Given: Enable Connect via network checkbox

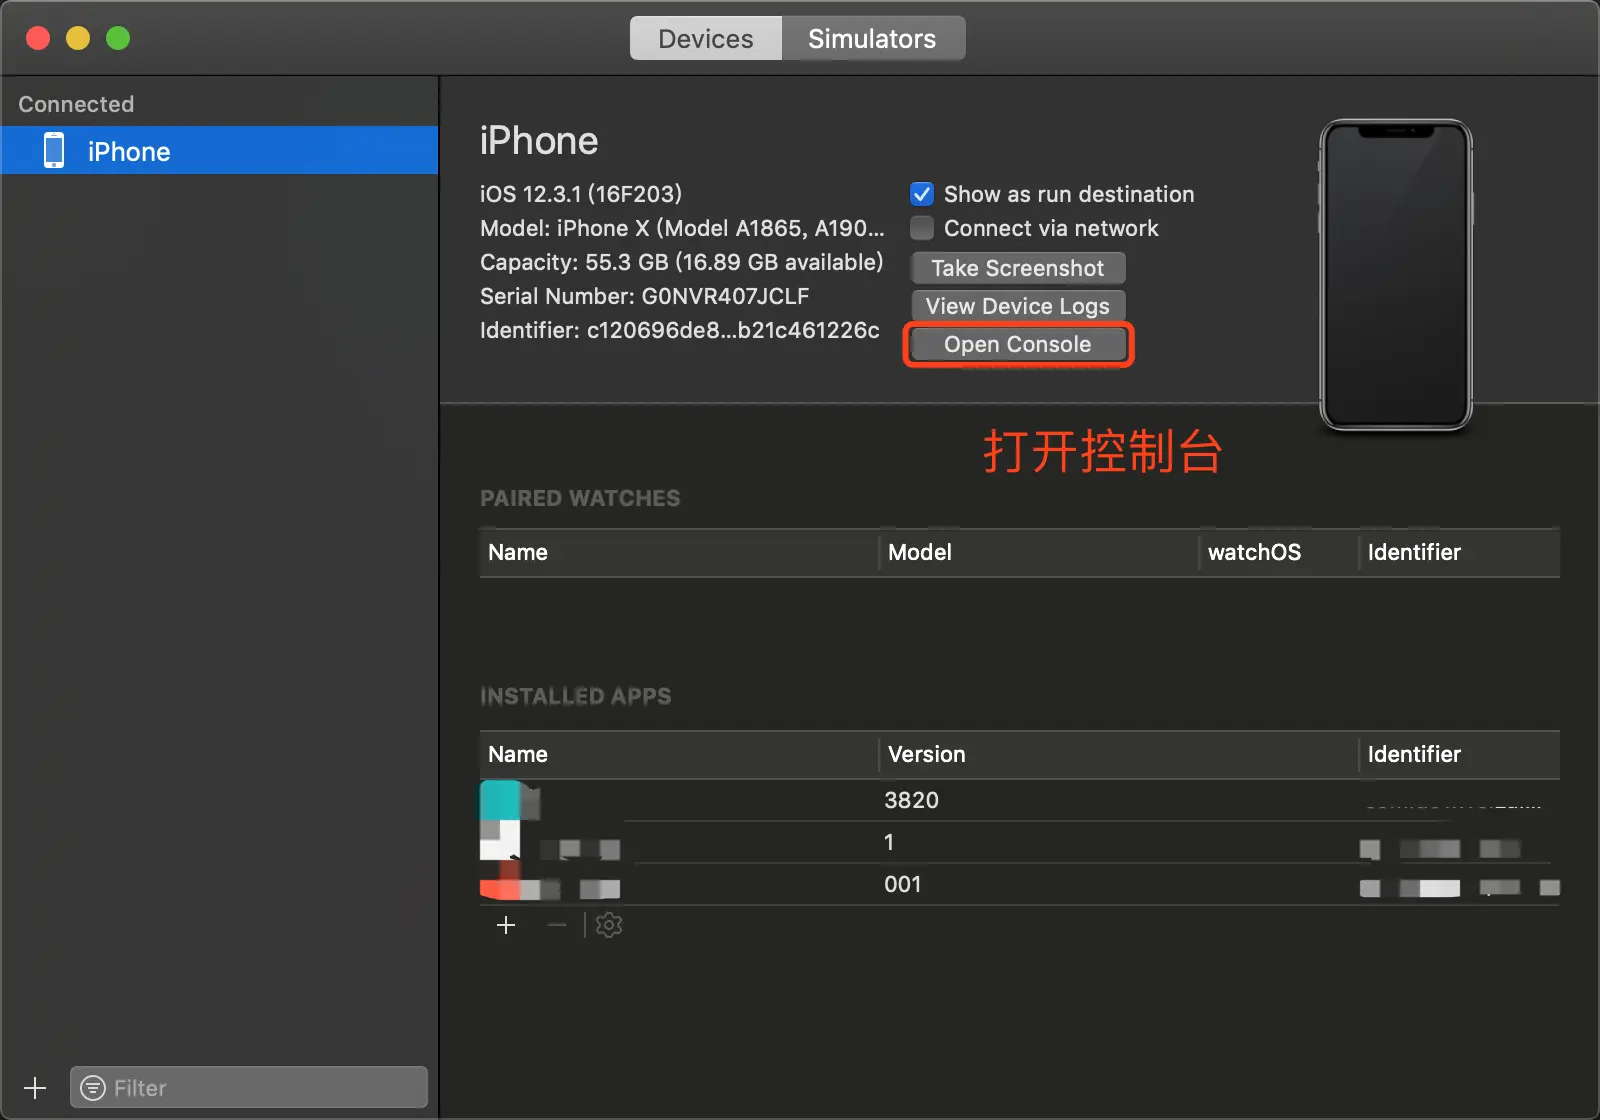Looking at the screenshot, I should tap(922, 228).
